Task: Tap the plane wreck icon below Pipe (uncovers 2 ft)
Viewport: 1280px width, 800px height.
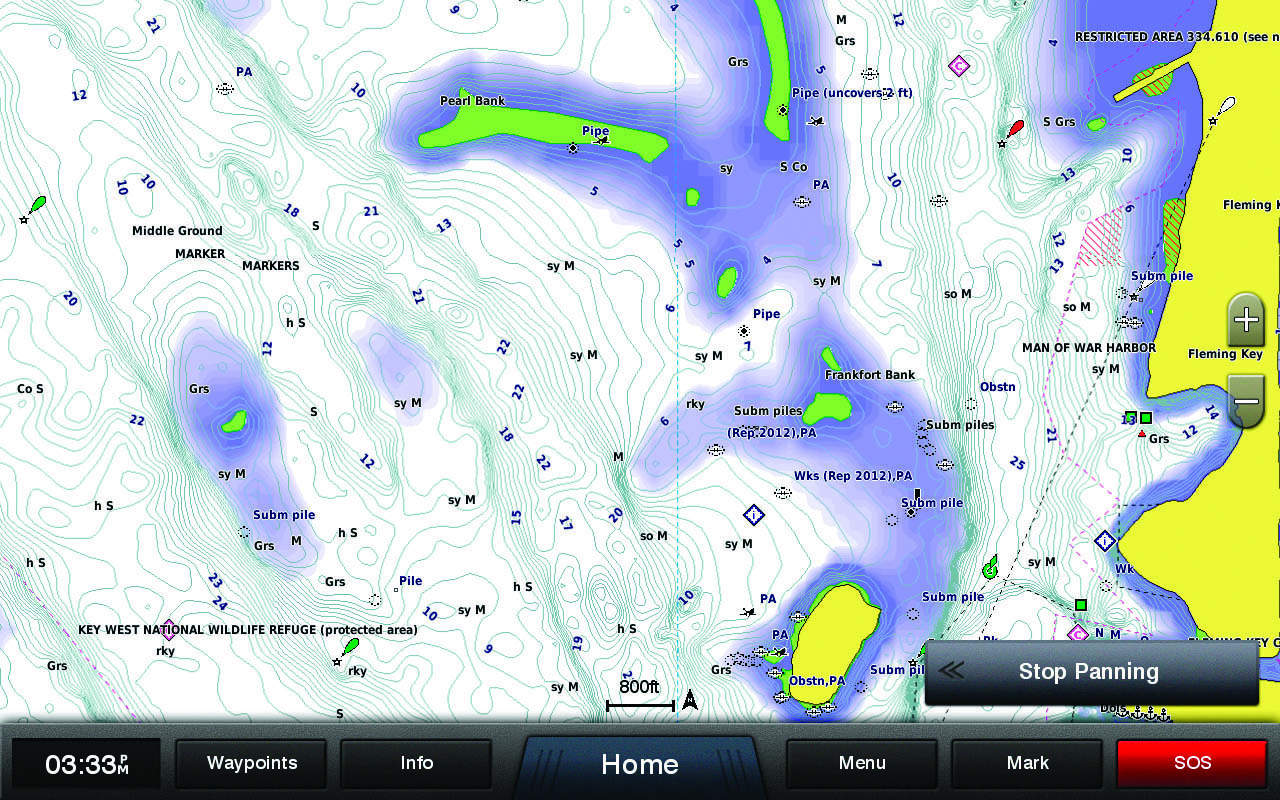Action: click(x=816, y=121)
